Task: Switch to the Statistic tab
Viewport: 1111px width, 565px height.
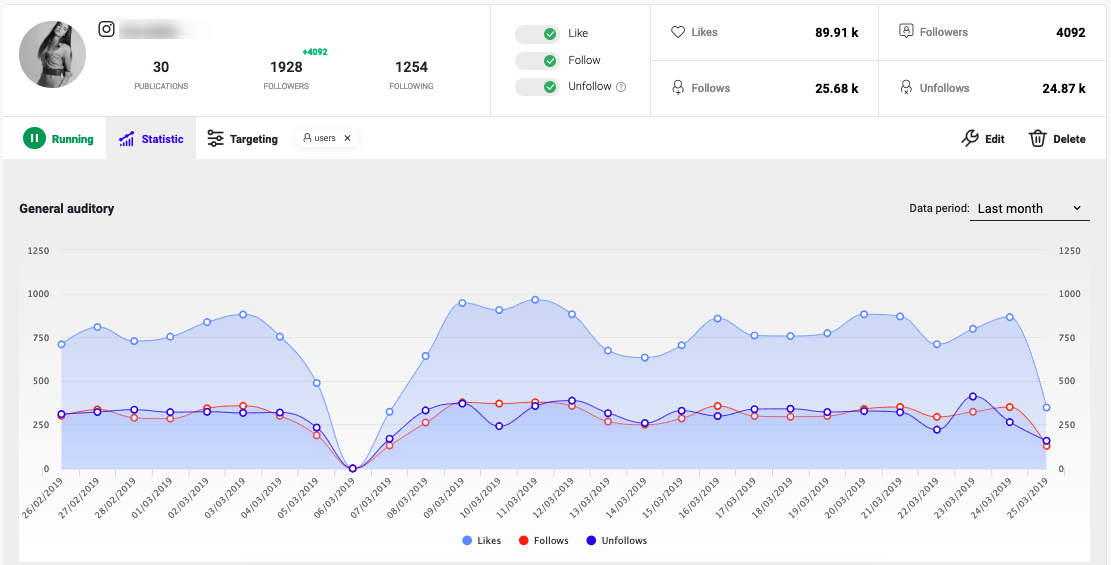Action: [151, 139]
